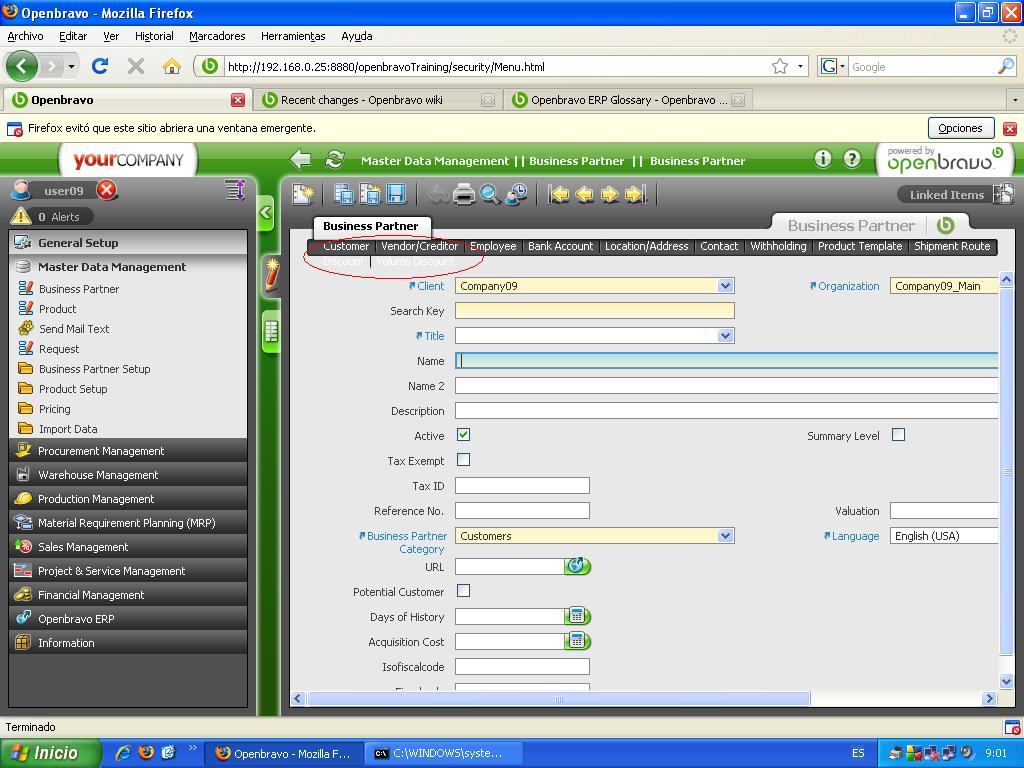This screenshot has height=768, width=1024.
Task: Open the Help question mark icon
Action: 852,159
